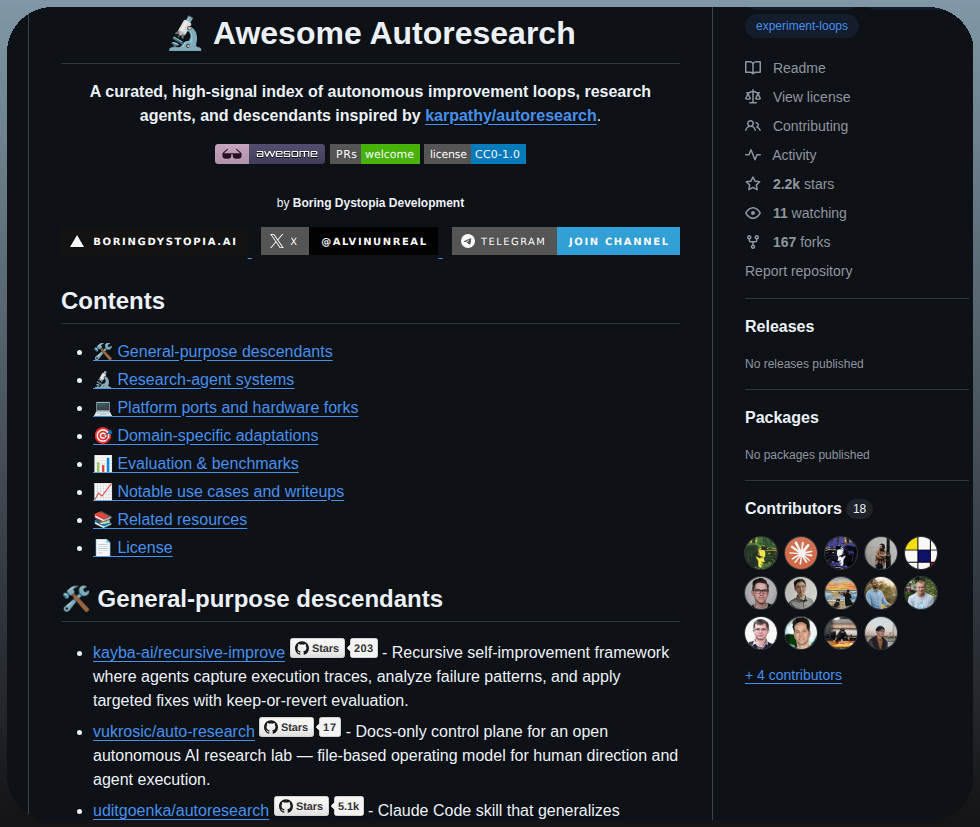Click the pulse icon beside Activity
Screen dimensions: 980x827
753,155
